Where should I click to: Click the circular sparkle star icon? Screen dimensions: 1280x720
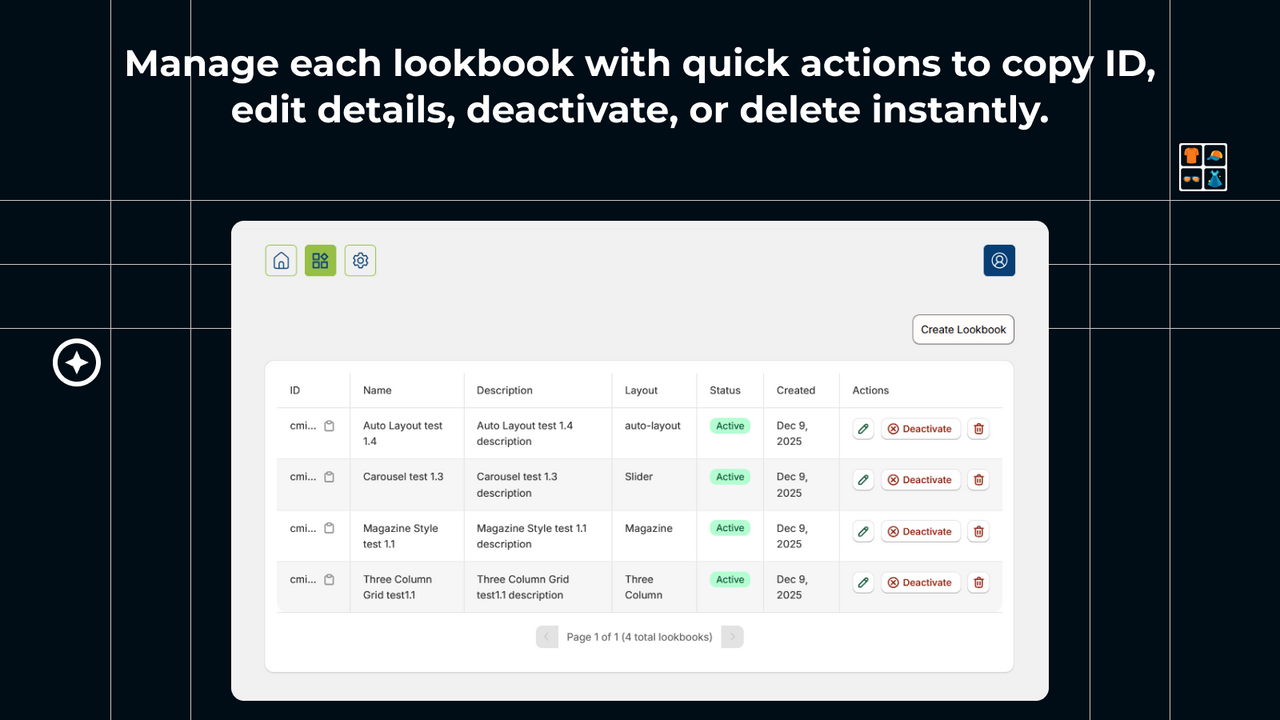tap(77, 362)
